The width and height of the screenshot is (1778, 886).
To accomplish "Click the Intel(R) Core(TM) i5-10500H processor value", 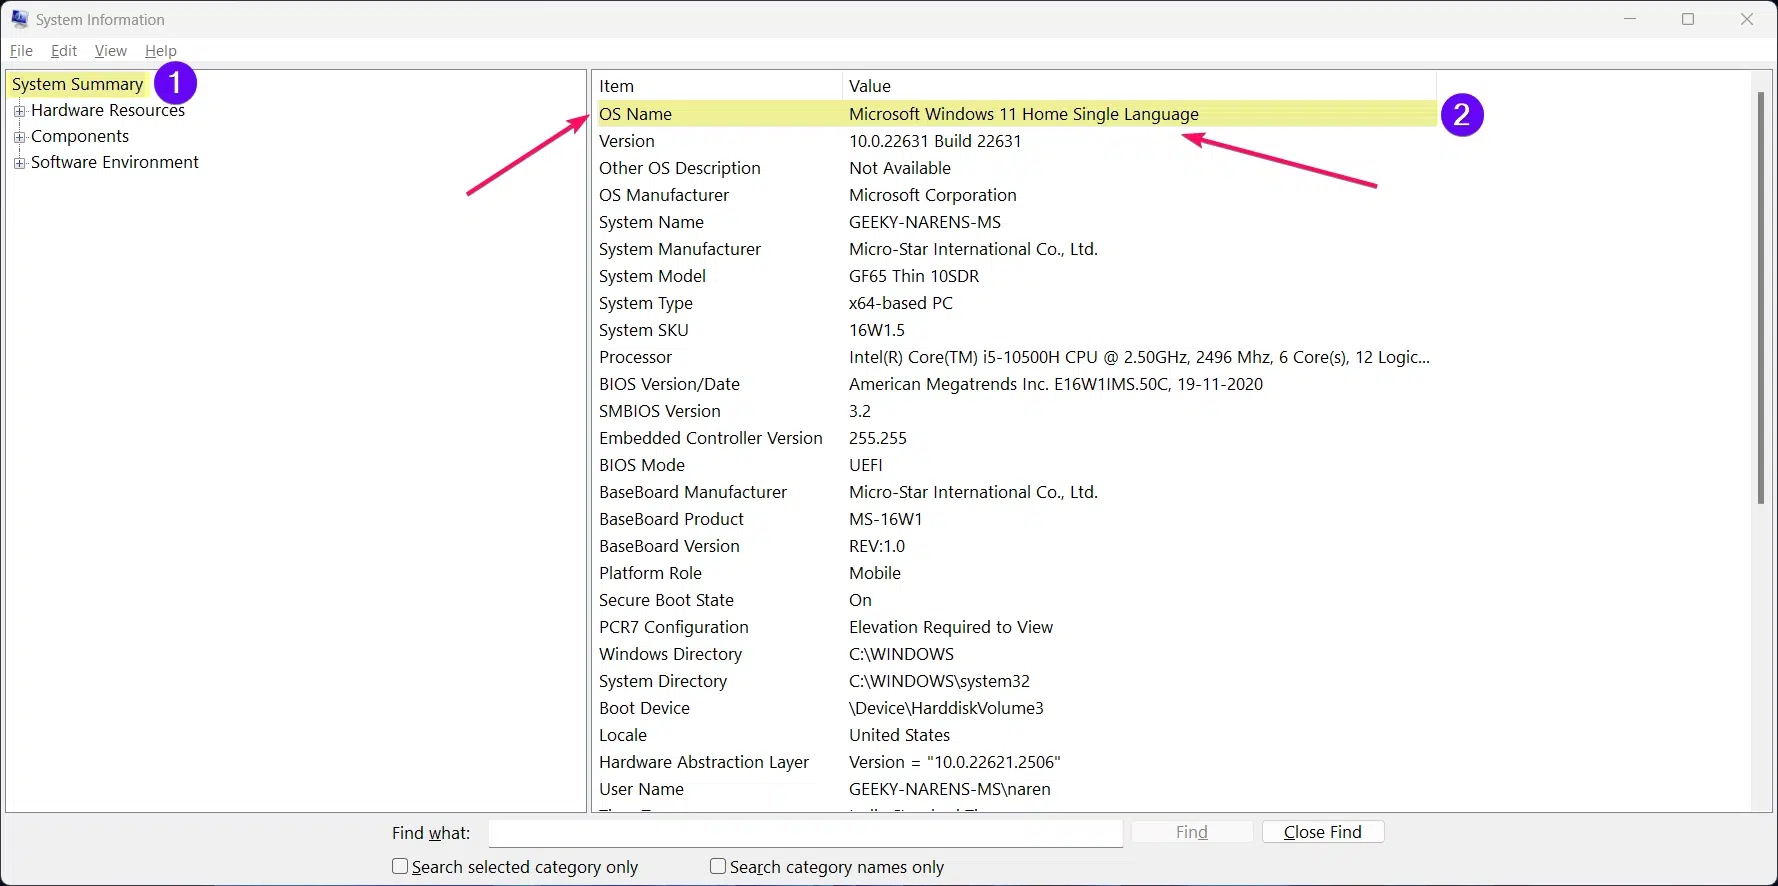I will click(1140, 357).
